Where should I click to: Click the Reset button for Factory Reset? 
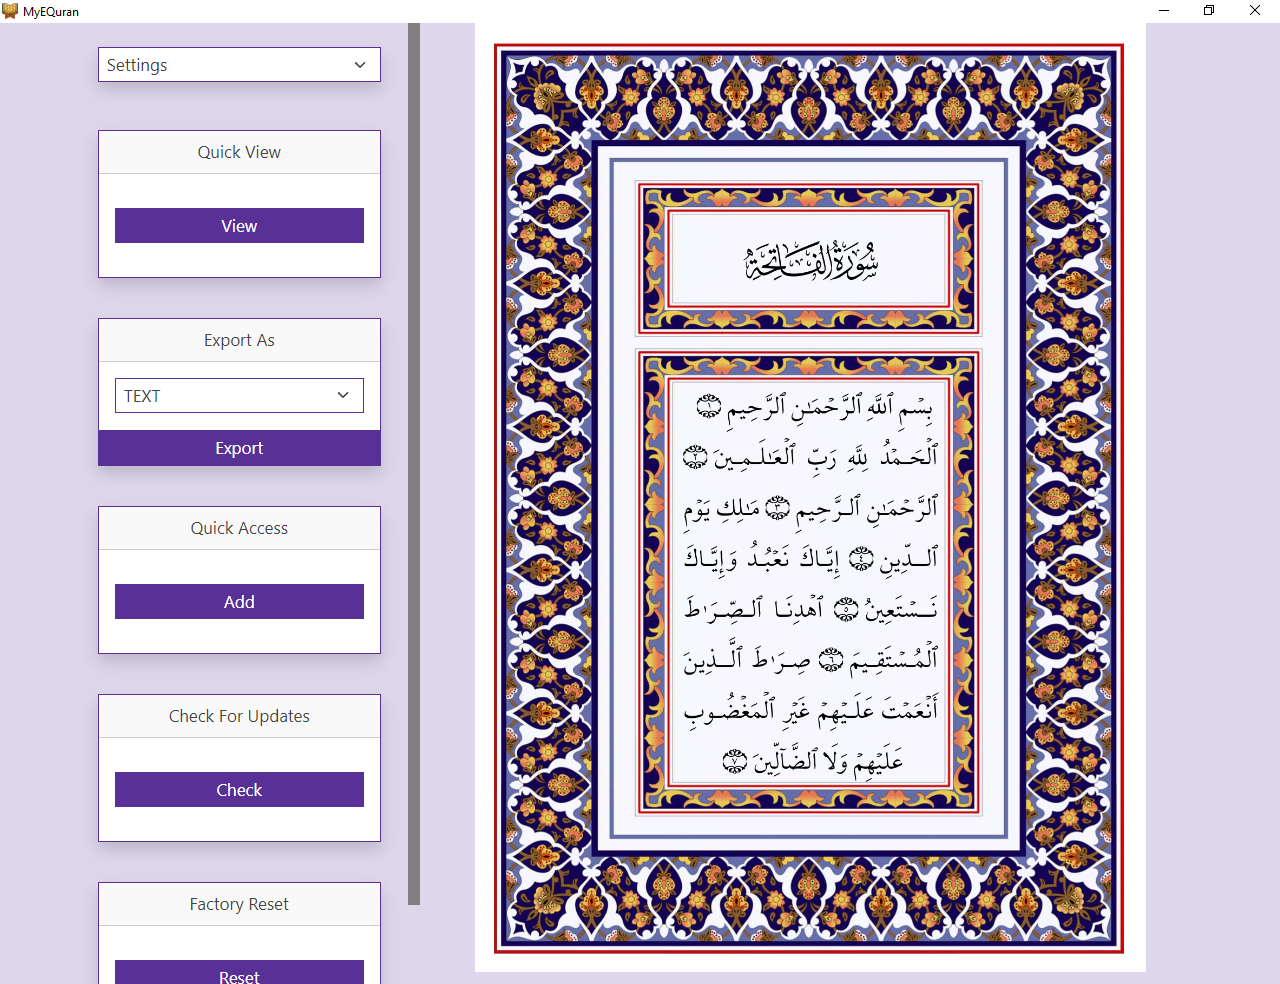239,974
